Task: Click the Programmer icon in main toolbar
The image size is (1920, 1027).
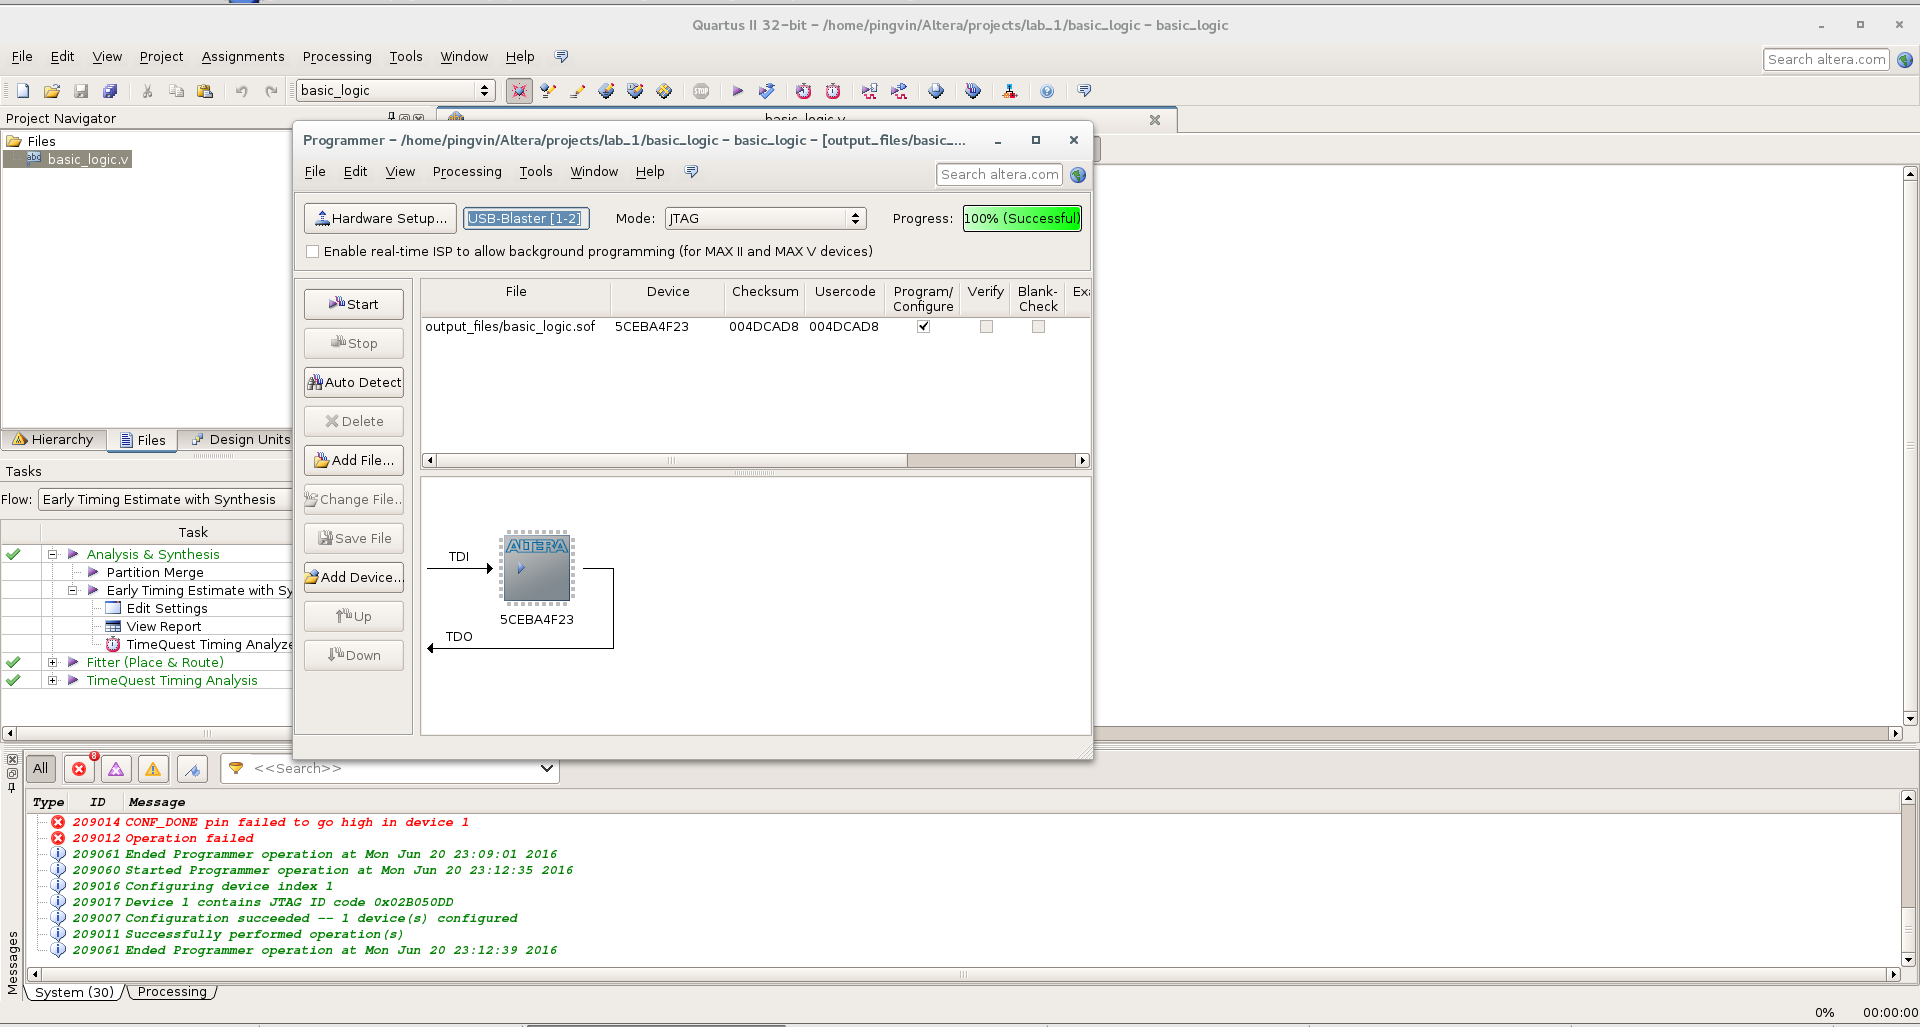Action: point(973,91)
